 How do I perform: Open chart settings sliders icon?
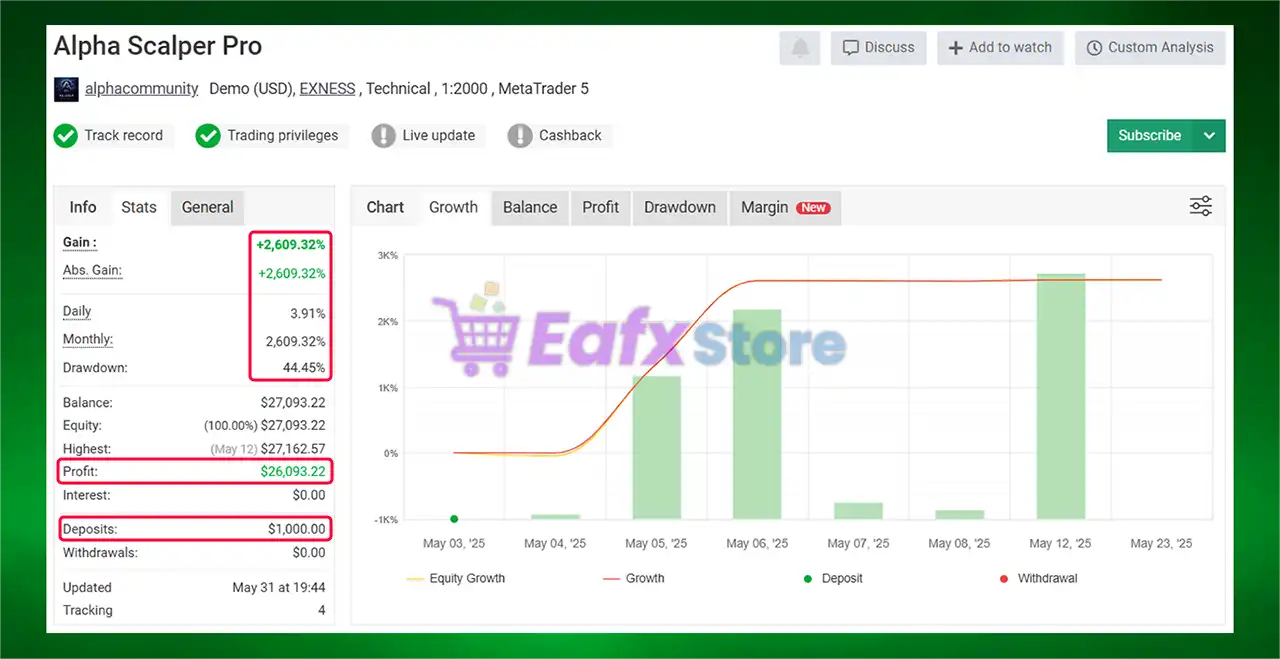pos(1201,206)
